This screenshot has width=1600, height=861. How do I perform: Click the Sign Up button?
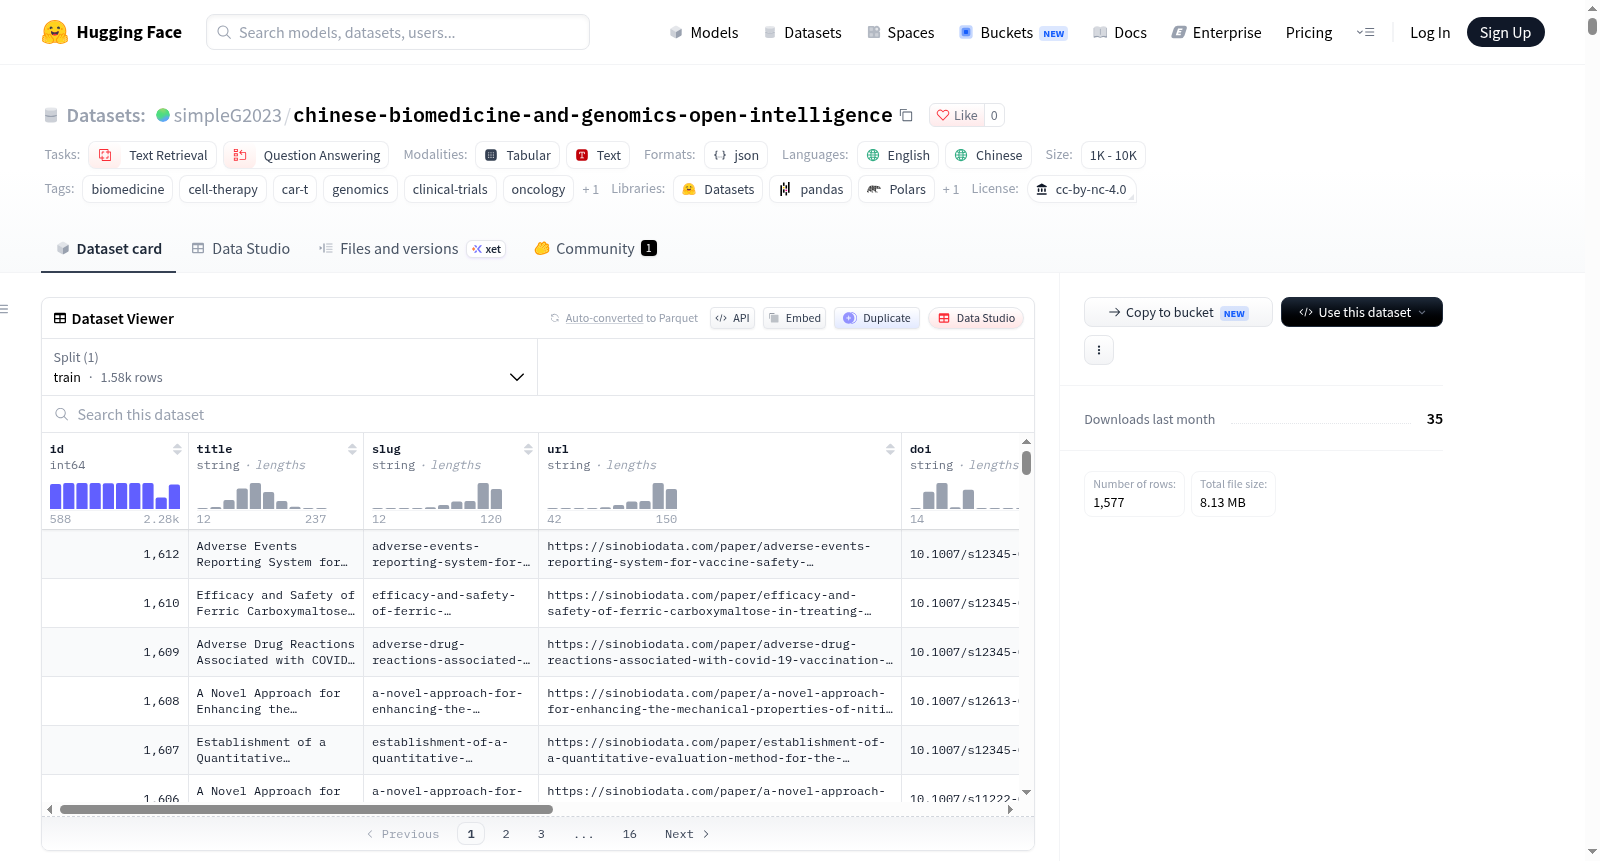tap(1505, 32)
